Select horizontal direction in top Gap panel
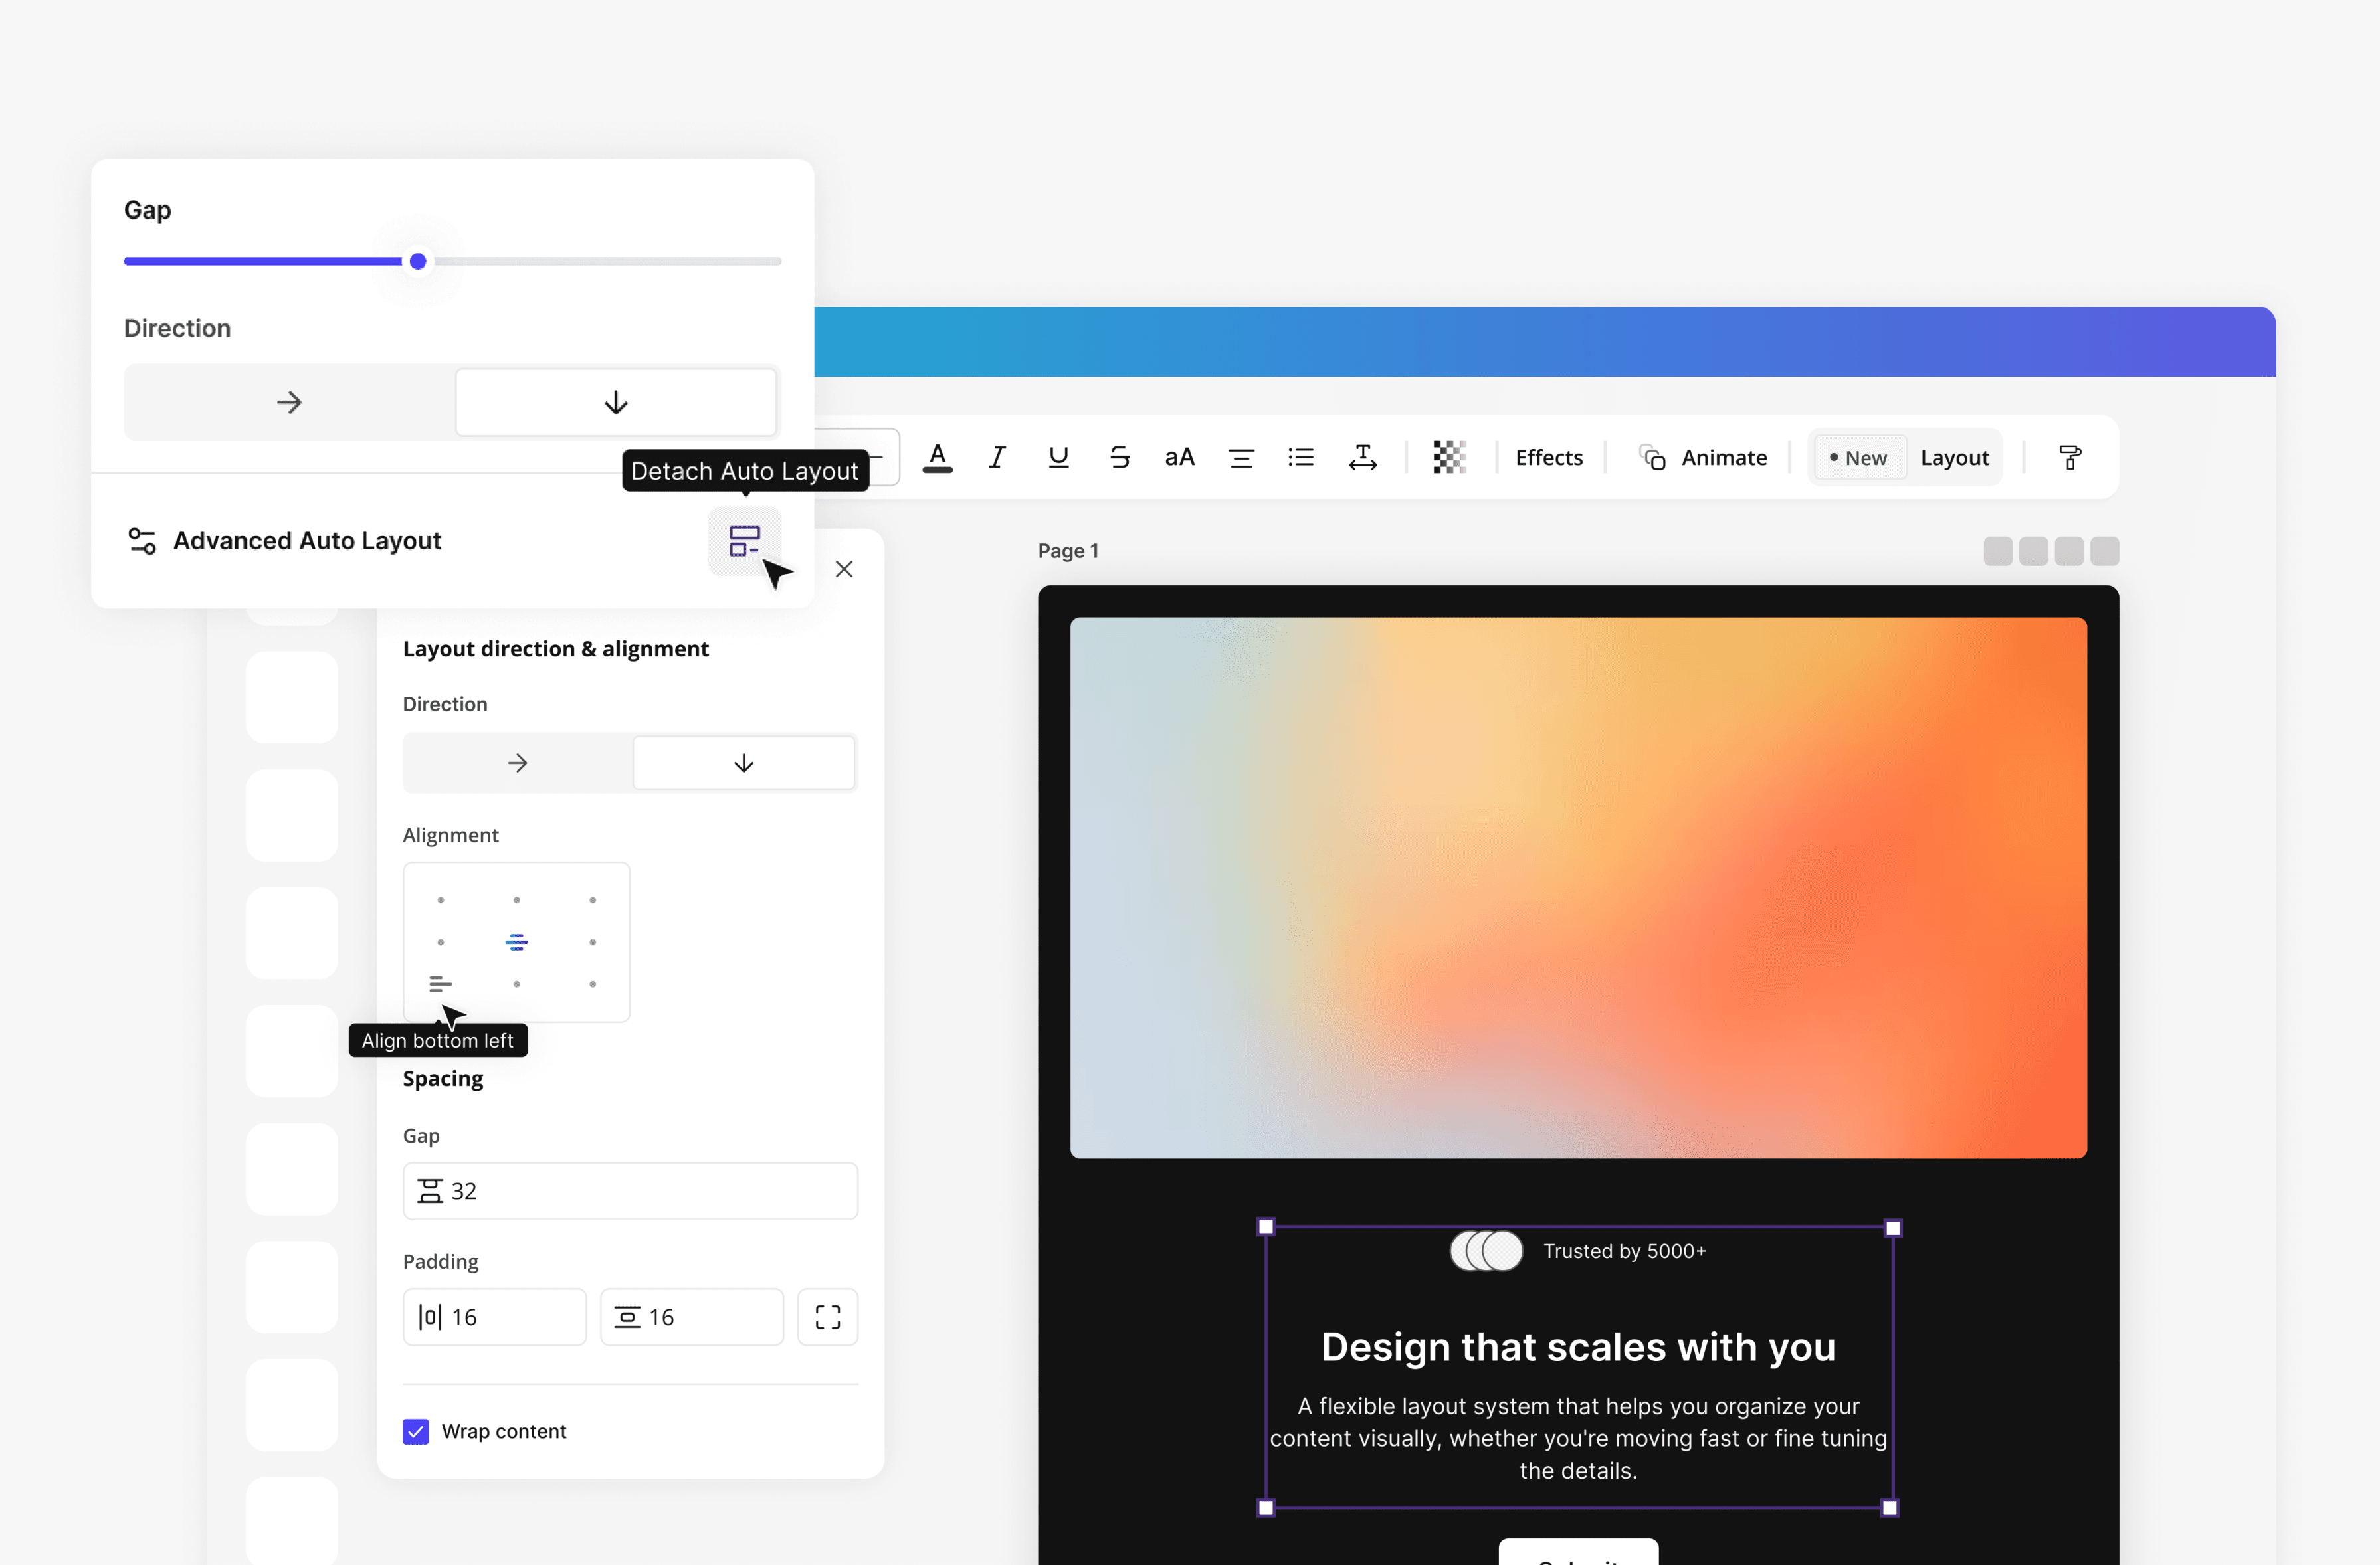This screenshot has width=2380, height=1565. (x=289, y=402)
